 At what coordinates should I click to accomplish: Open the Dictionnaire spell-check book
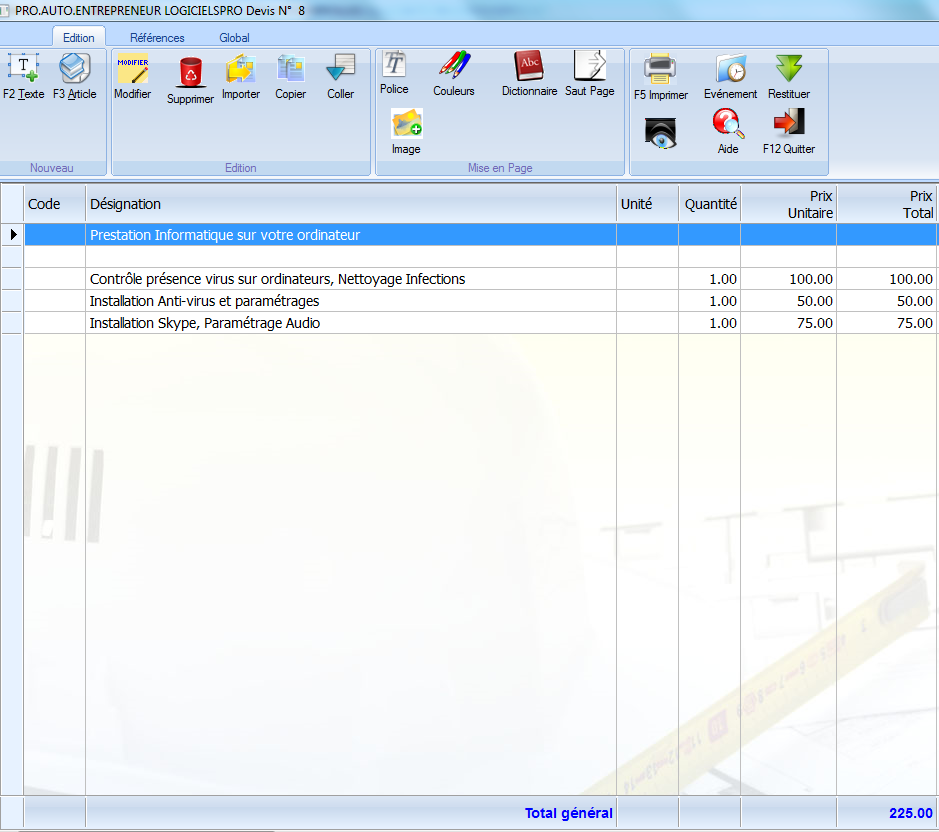[529, 66]
